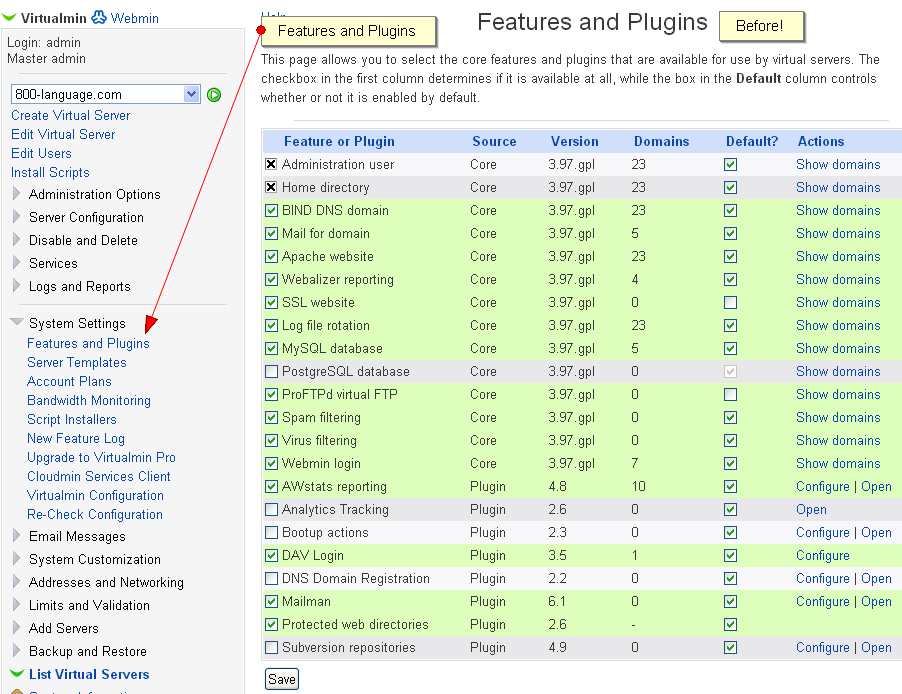
Task: Uncheck Default box for Mailman
Action: pyautogui.click(x=731, y=602)
